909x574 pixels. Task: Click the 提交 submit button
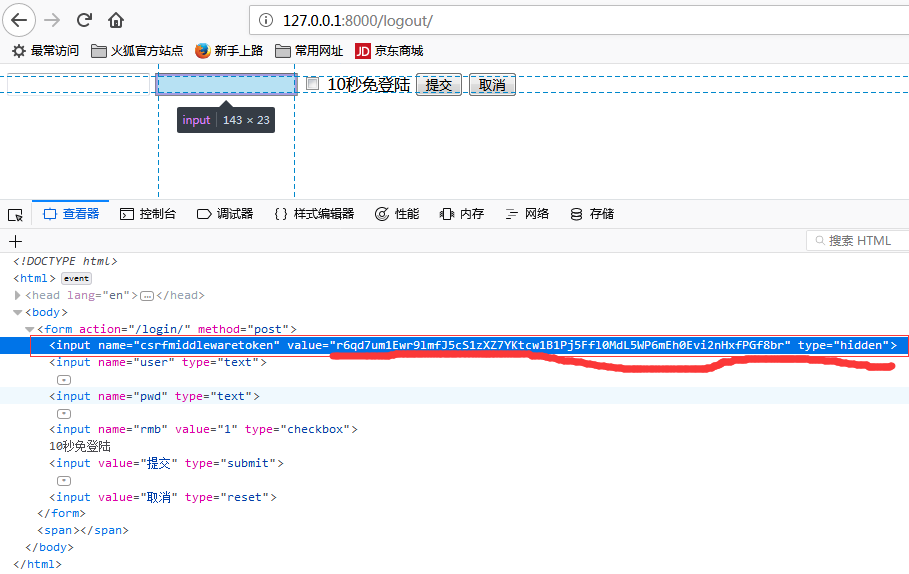(439, 85)
